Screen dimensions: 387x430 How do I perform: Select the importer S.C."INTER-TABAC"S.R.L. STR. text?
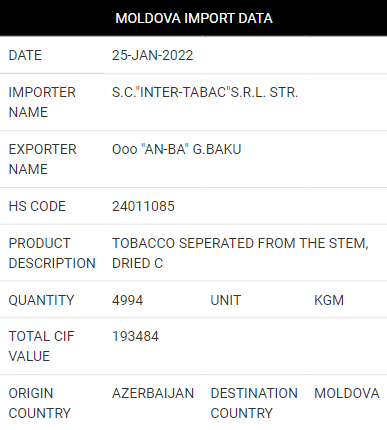pos(205,92)
